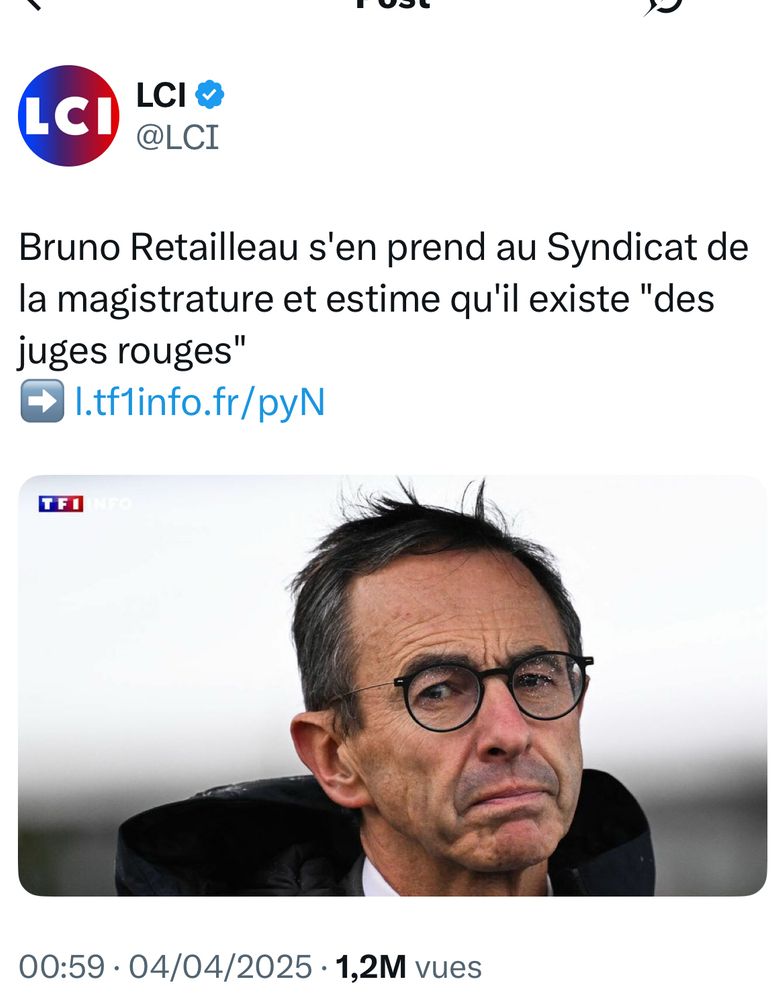This screenshot has width=780, height=1000.
Task: Tap the name Bruno Retailleau in the post text
Action: click(x=160, y=247)
